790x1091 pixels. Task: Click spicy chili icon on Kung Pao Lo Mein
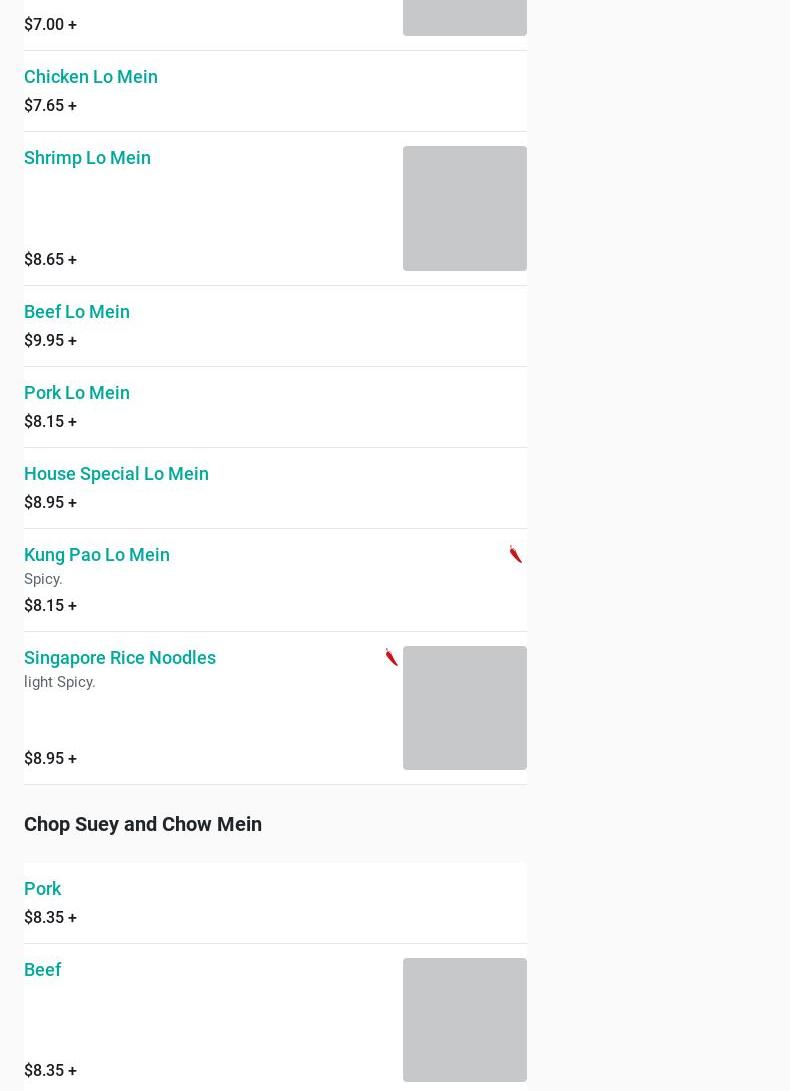[516, 554]
